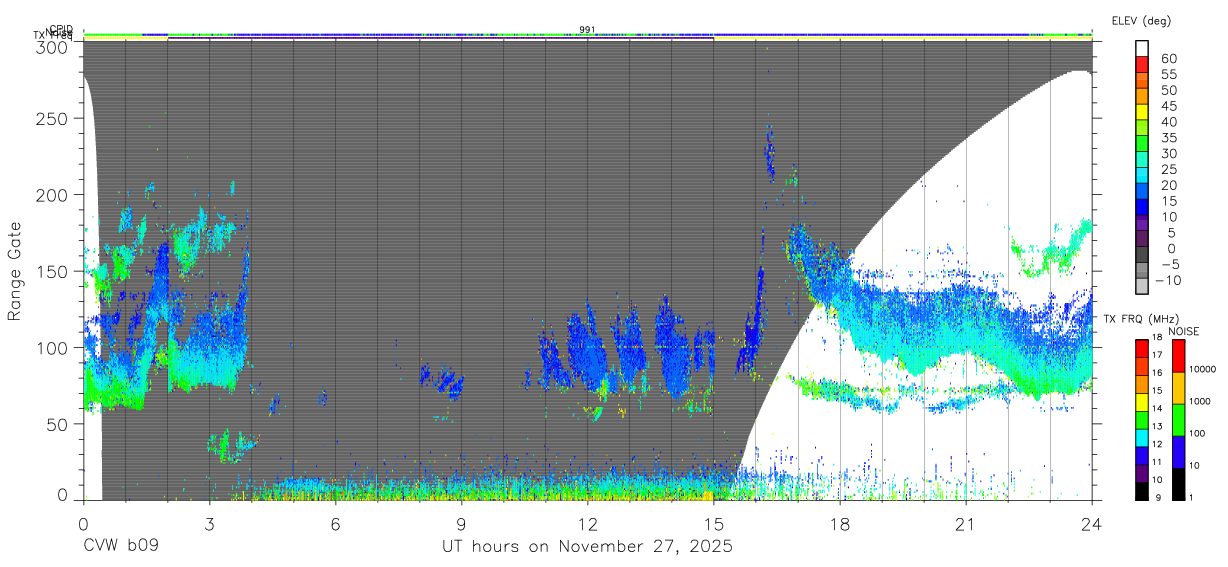Click x-axis tick label '24'
1228x567 pixels.
tap(1092, 523)
